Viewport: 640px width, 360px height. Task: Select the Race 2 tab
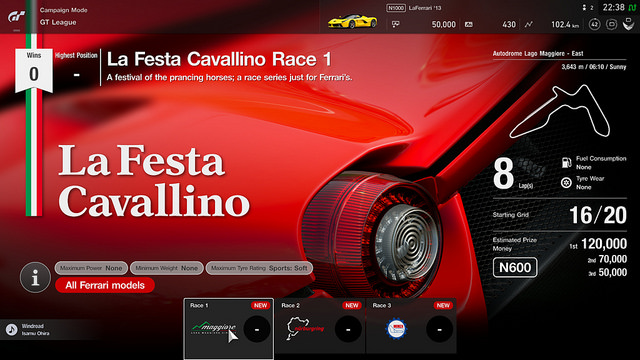point(320,326)
